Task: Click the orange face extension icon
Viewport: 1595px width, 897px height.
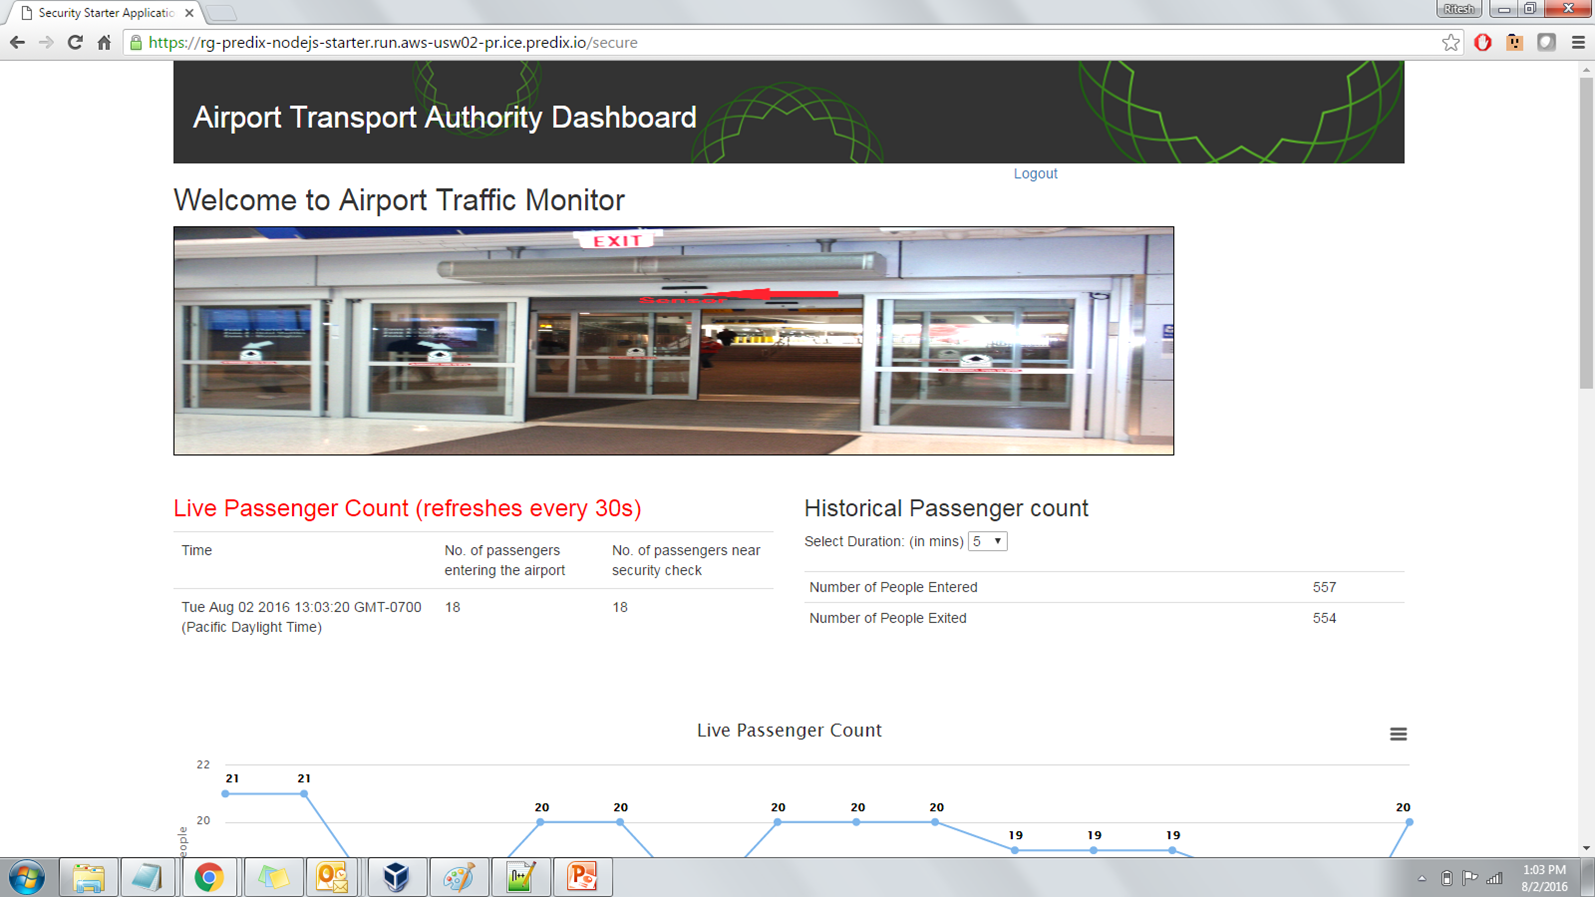Action: point(1515,43)
